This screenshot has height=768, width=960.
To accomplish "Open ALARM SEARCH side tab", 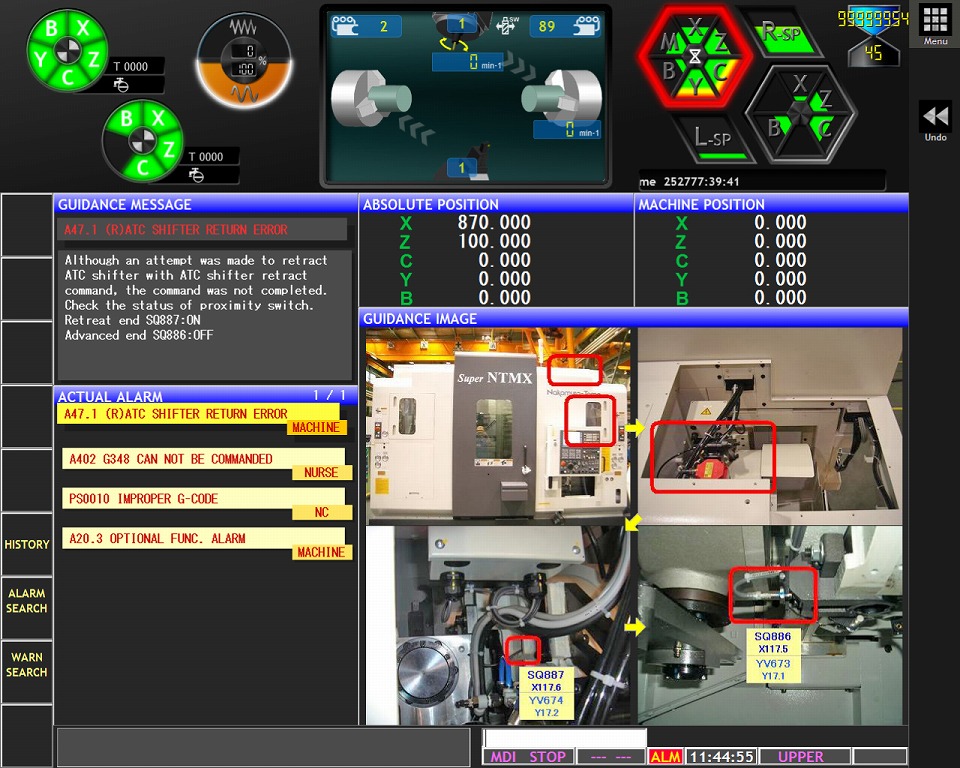I will click(x=27, y=601).
